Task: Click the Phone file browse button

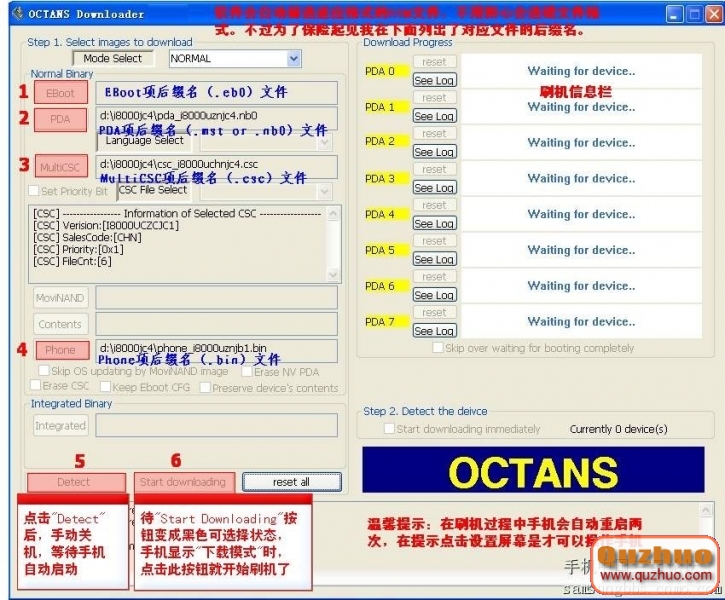Action: [x=61, y=350]
